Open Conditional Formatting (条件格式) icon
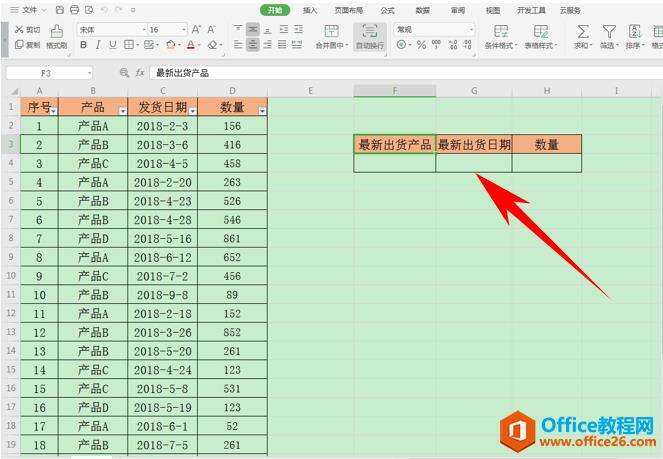This screenshot has height=459, width=663. coord(501,32)
